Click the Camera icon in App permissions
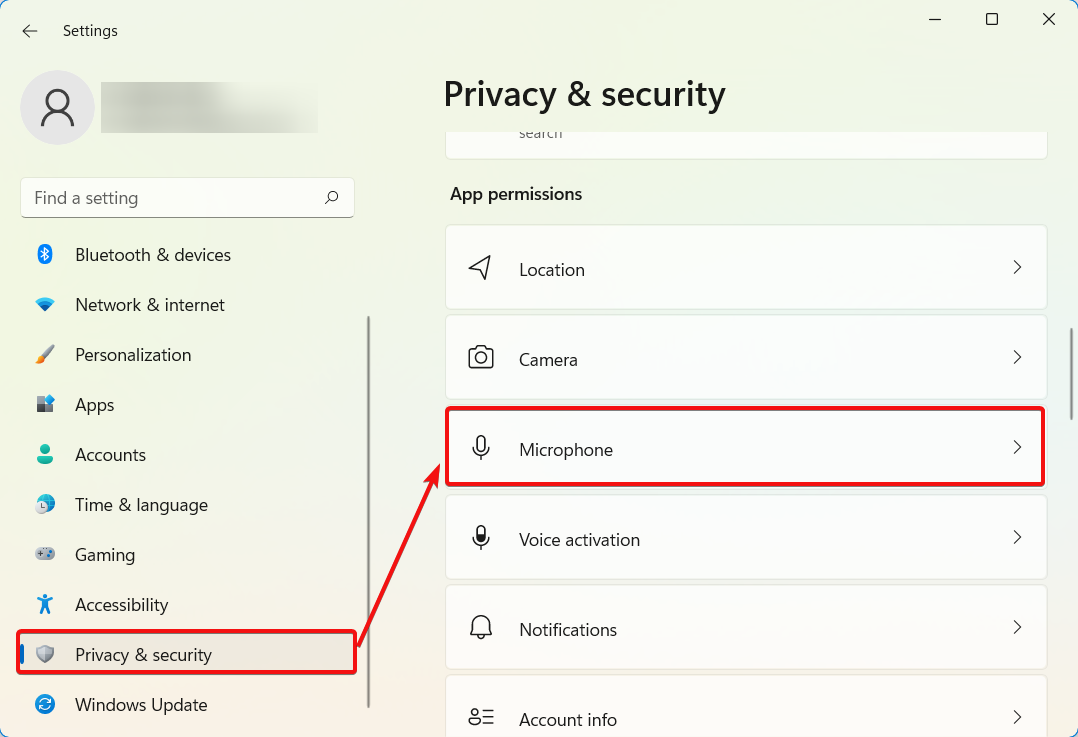The height and width of the screenshot is (737, 1078). (x=481, y=358)
